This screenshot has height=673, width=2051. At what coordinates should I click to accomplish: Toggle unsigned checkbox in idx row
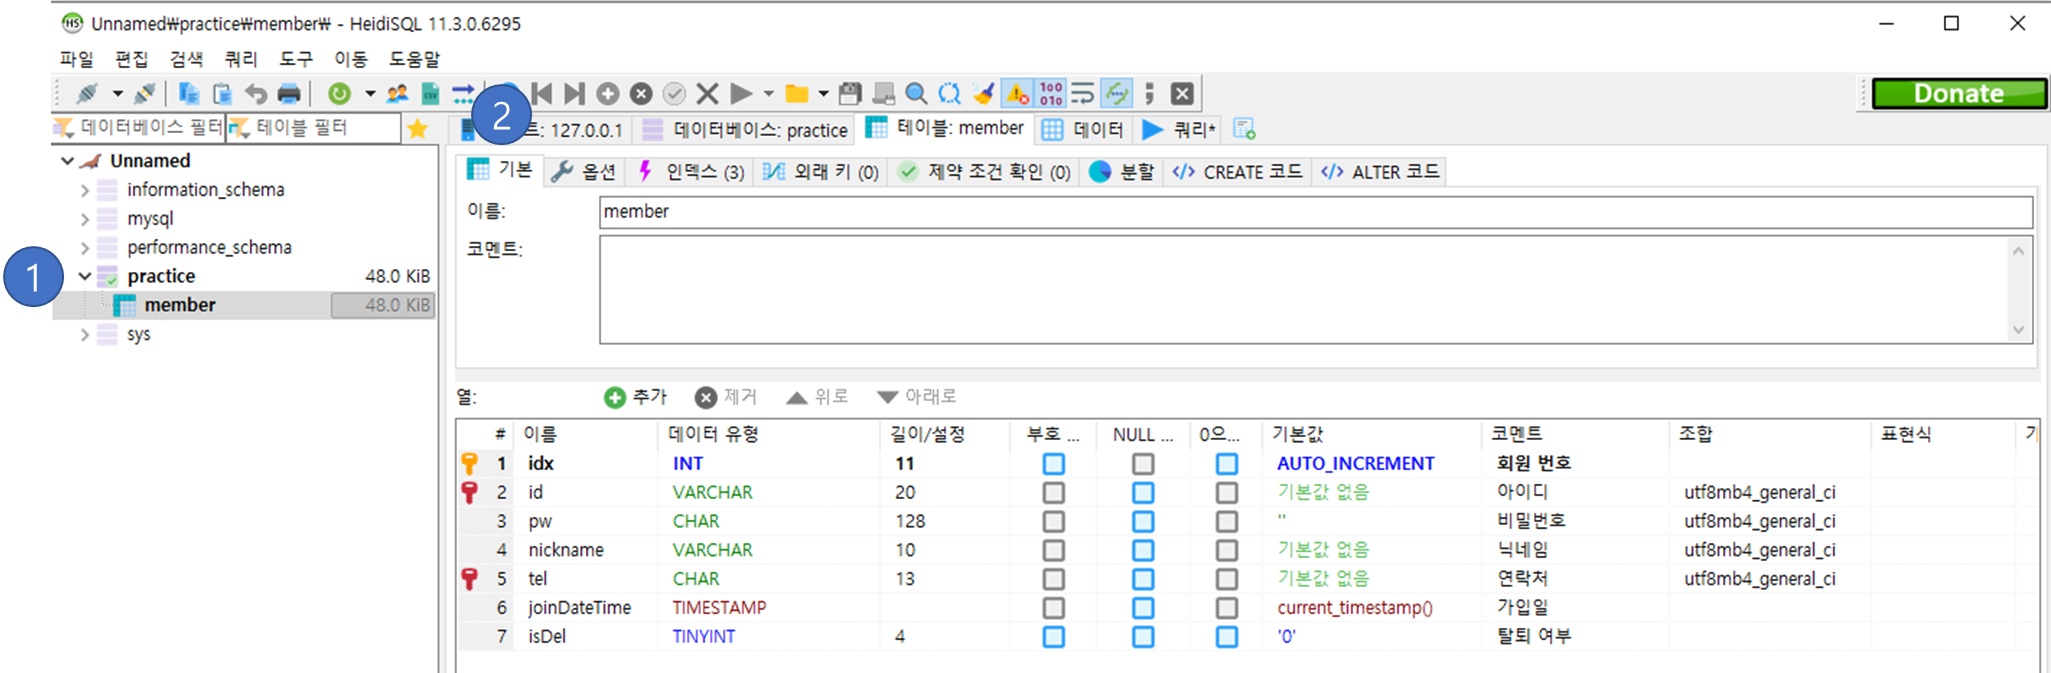(x=1054, y=464)
